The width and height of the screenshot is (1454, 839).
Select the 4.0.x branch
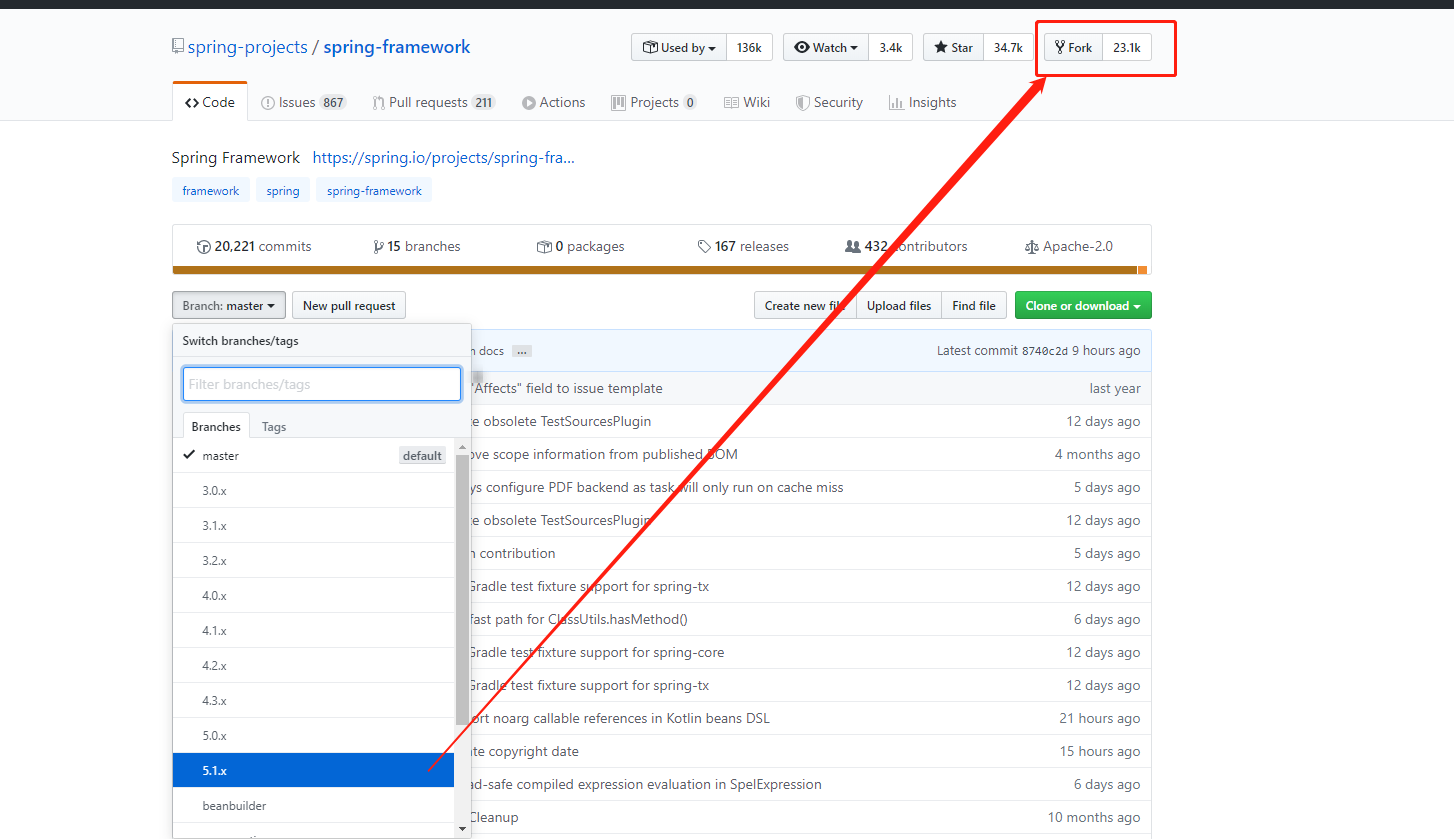coord(314,595)
